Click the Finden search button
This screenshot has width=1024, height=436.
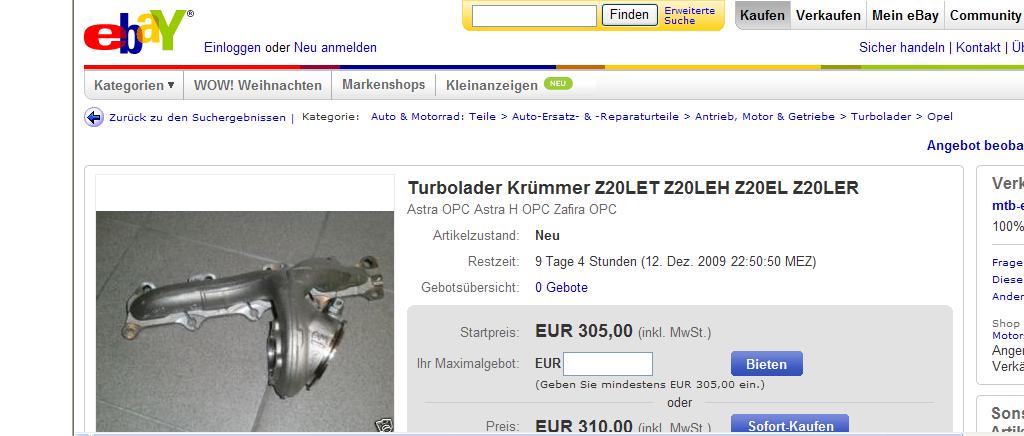[630, 14]
